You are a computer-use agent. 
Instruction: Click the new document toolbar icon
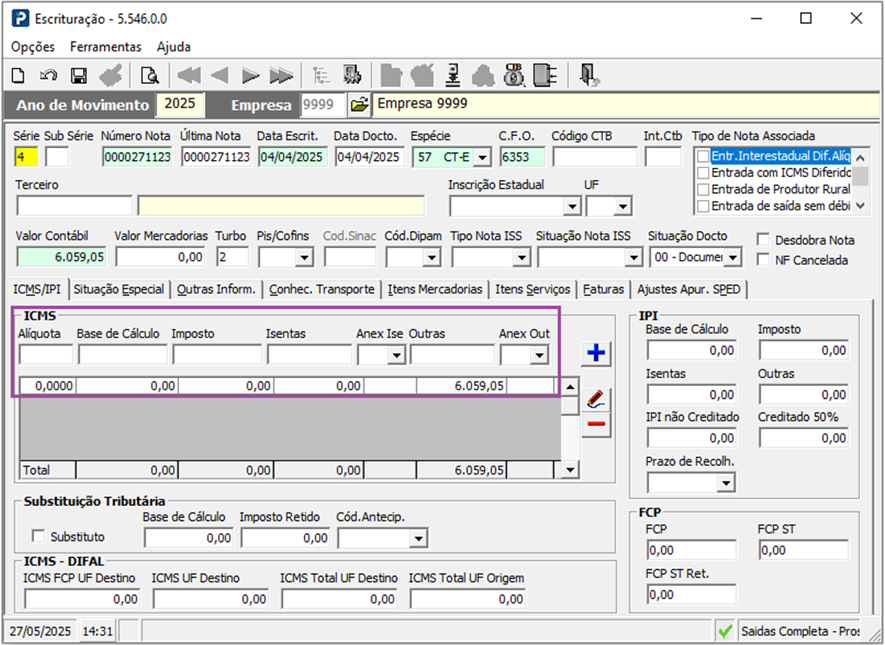pos(18,75)
